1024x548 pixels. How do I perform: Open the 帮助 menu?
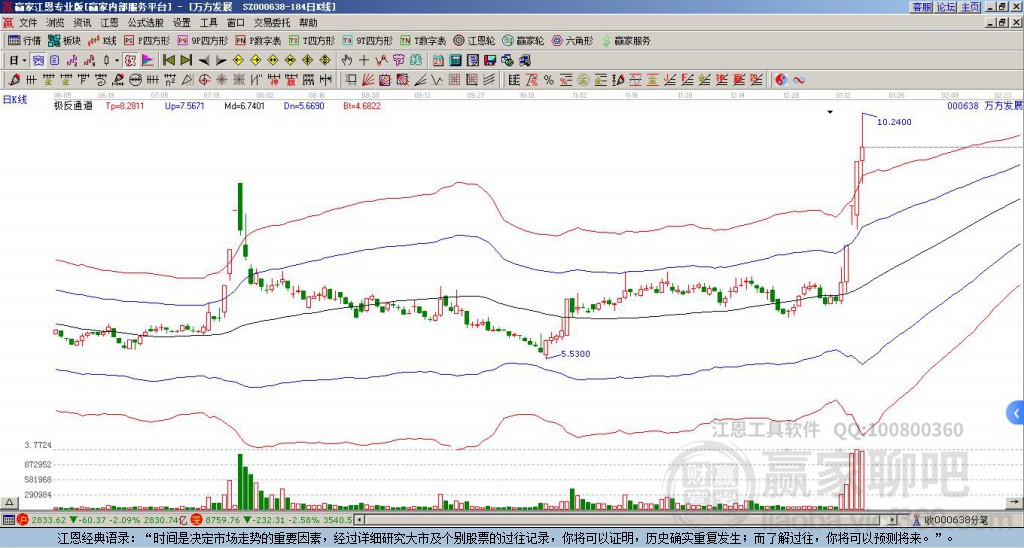click(x=308, y=23)
